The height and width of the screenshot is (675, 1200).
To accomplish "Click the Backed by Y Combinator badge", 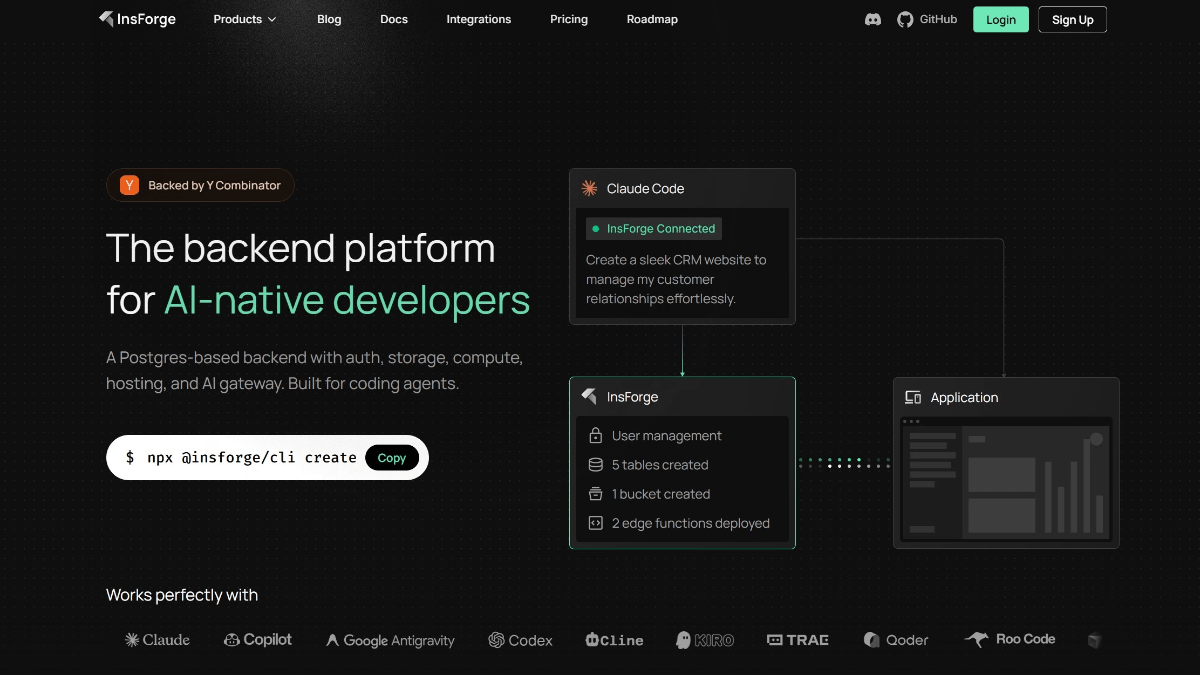I will point(200,185).
